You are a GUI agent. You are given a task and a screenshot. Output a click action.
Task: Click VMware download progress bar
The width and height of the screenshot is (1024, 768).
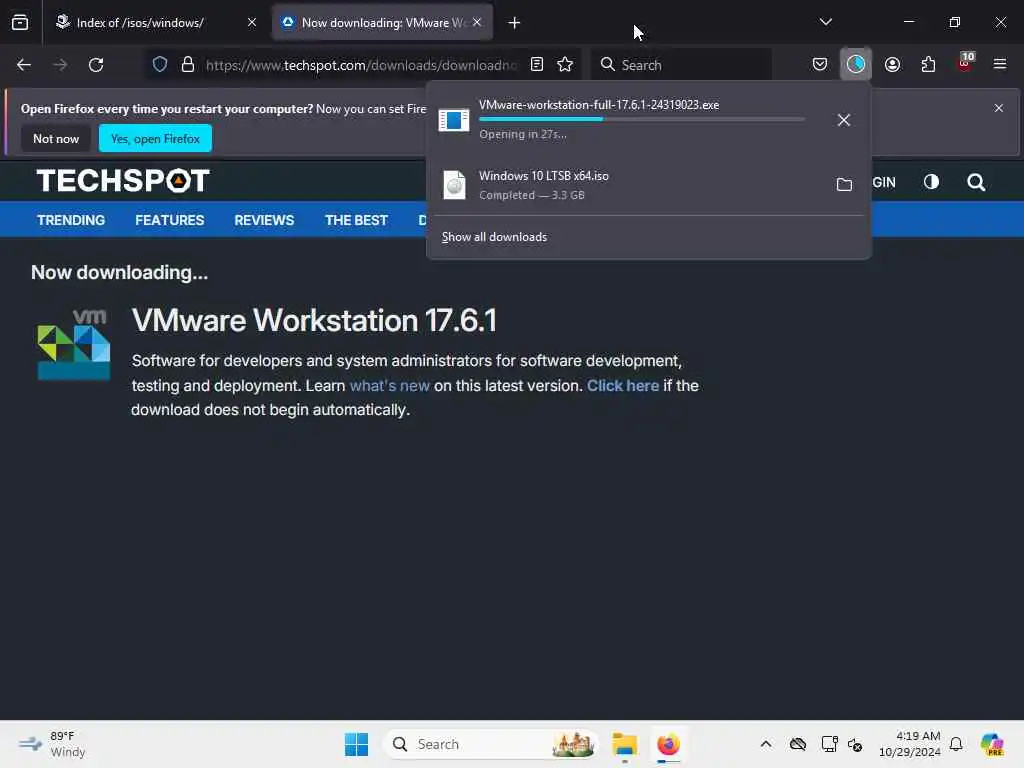coord(642,119)
